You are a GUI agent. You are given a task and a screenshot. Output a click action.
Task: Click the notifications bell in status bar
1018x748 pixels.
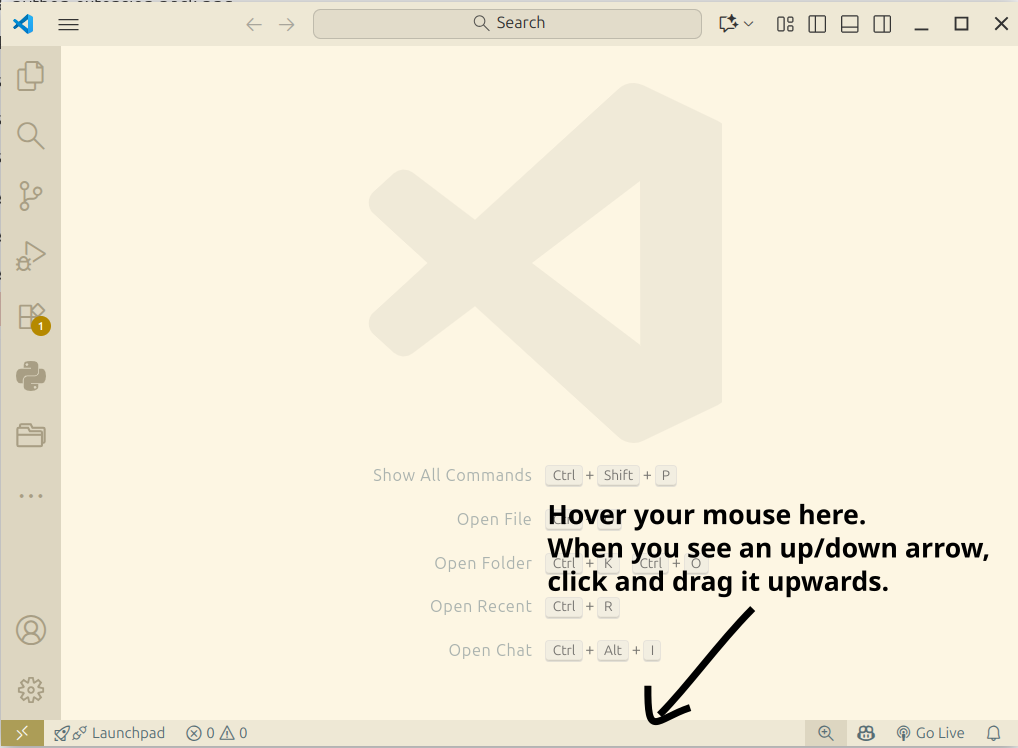click(x=993, y=733)
